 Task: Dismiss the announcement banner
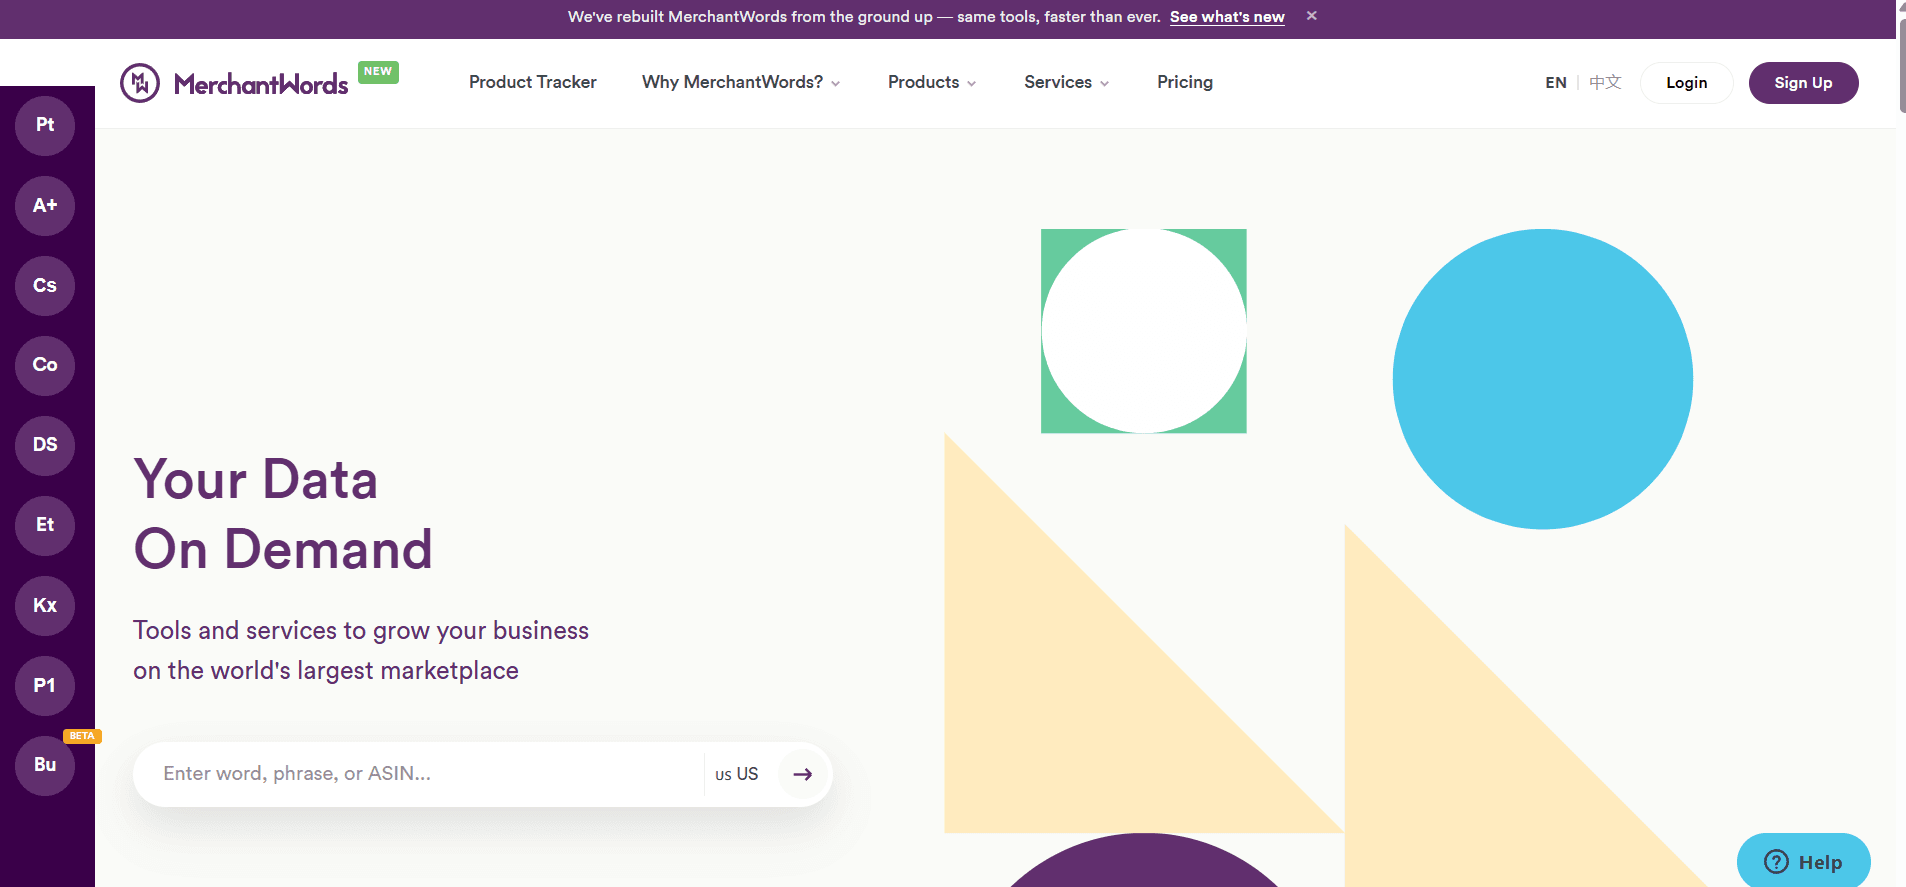[x=1312, y=16]
